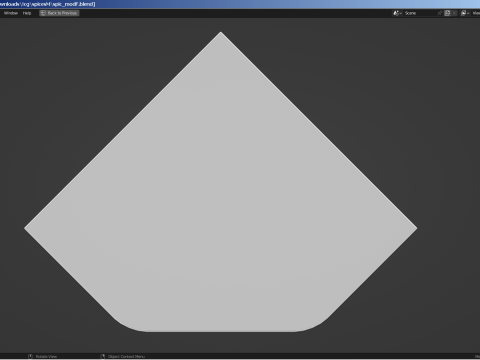Click the Object Context Menu status entry
This screenshot has height=360, width=480.
[x=126, y=356]
